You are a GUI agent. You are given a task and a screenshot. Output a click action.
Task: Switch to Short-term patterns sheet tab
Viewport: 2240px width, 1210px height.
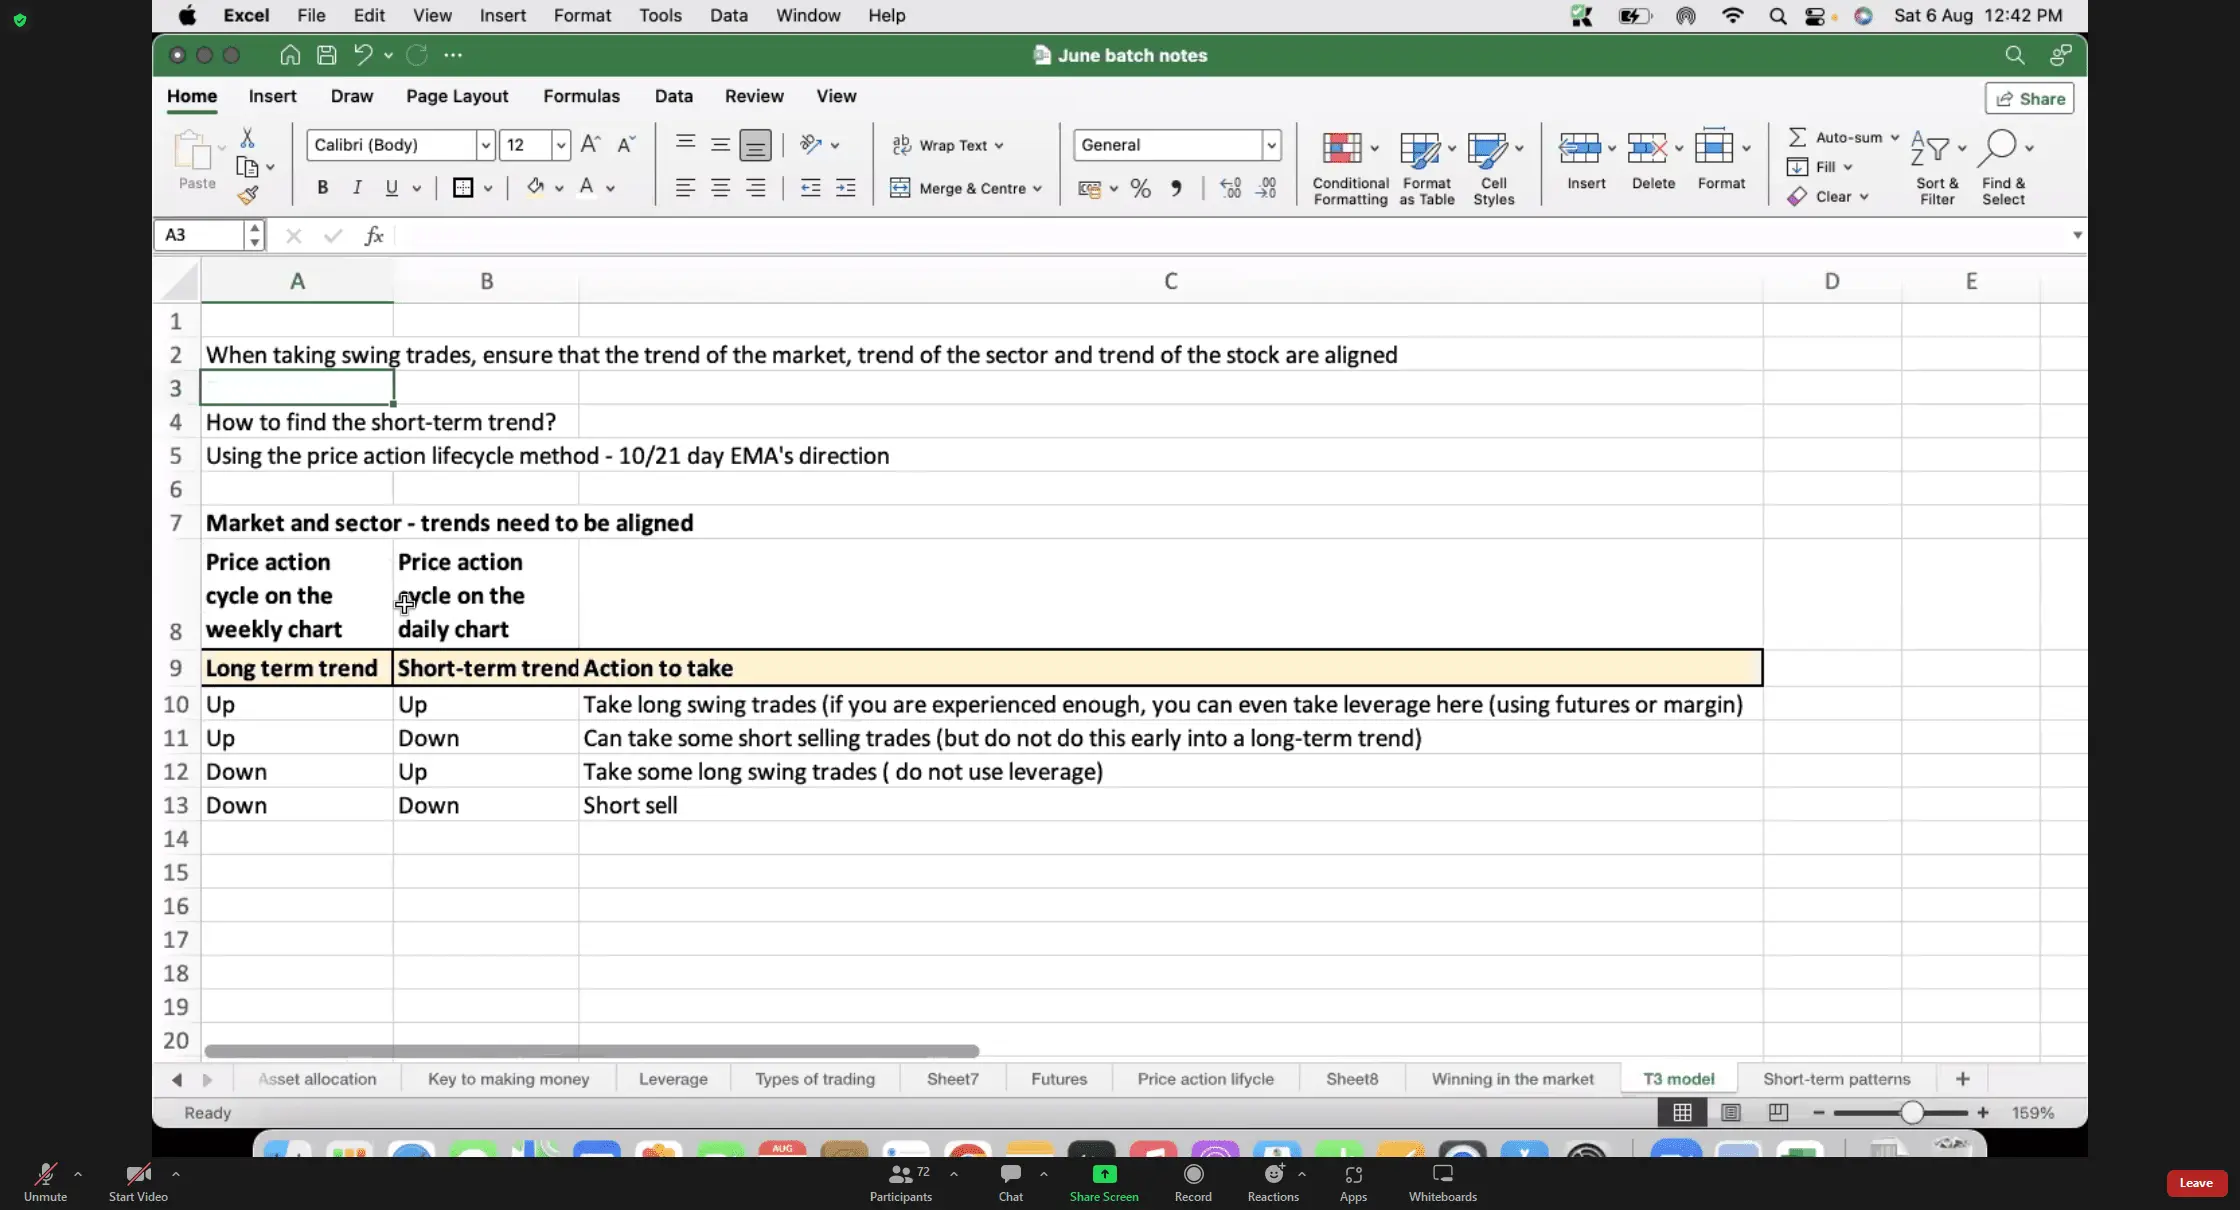1836,1079
